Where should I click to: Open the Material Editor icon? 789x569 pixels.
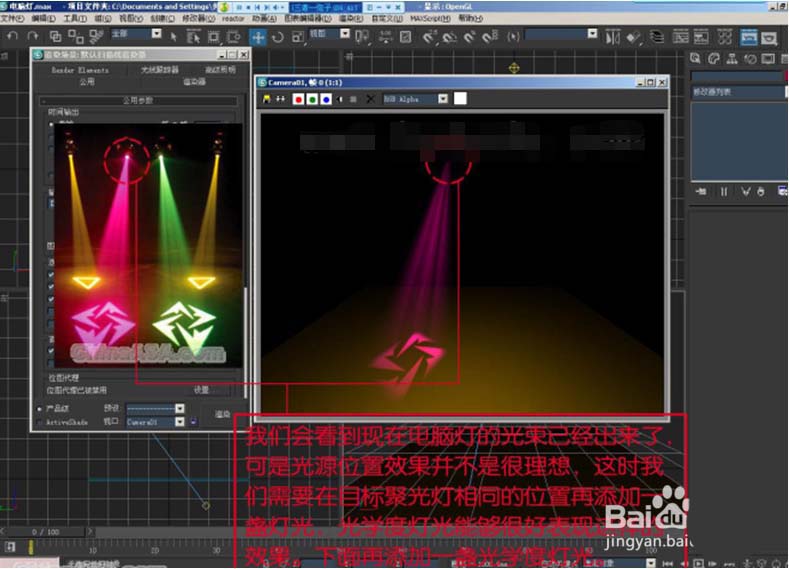[725, 37]
